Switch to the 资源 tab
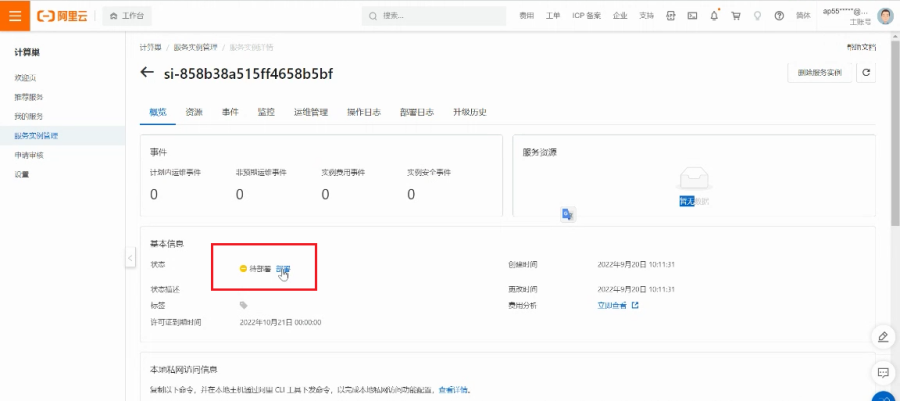This screenshot has height=401, width=900. pyautogui.click(x=194, y=112)
